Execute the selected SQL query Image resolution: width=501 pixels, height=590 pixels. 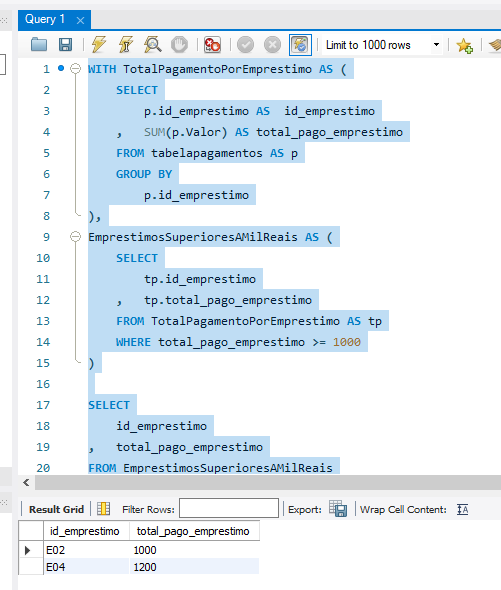(x=99, y=45)
